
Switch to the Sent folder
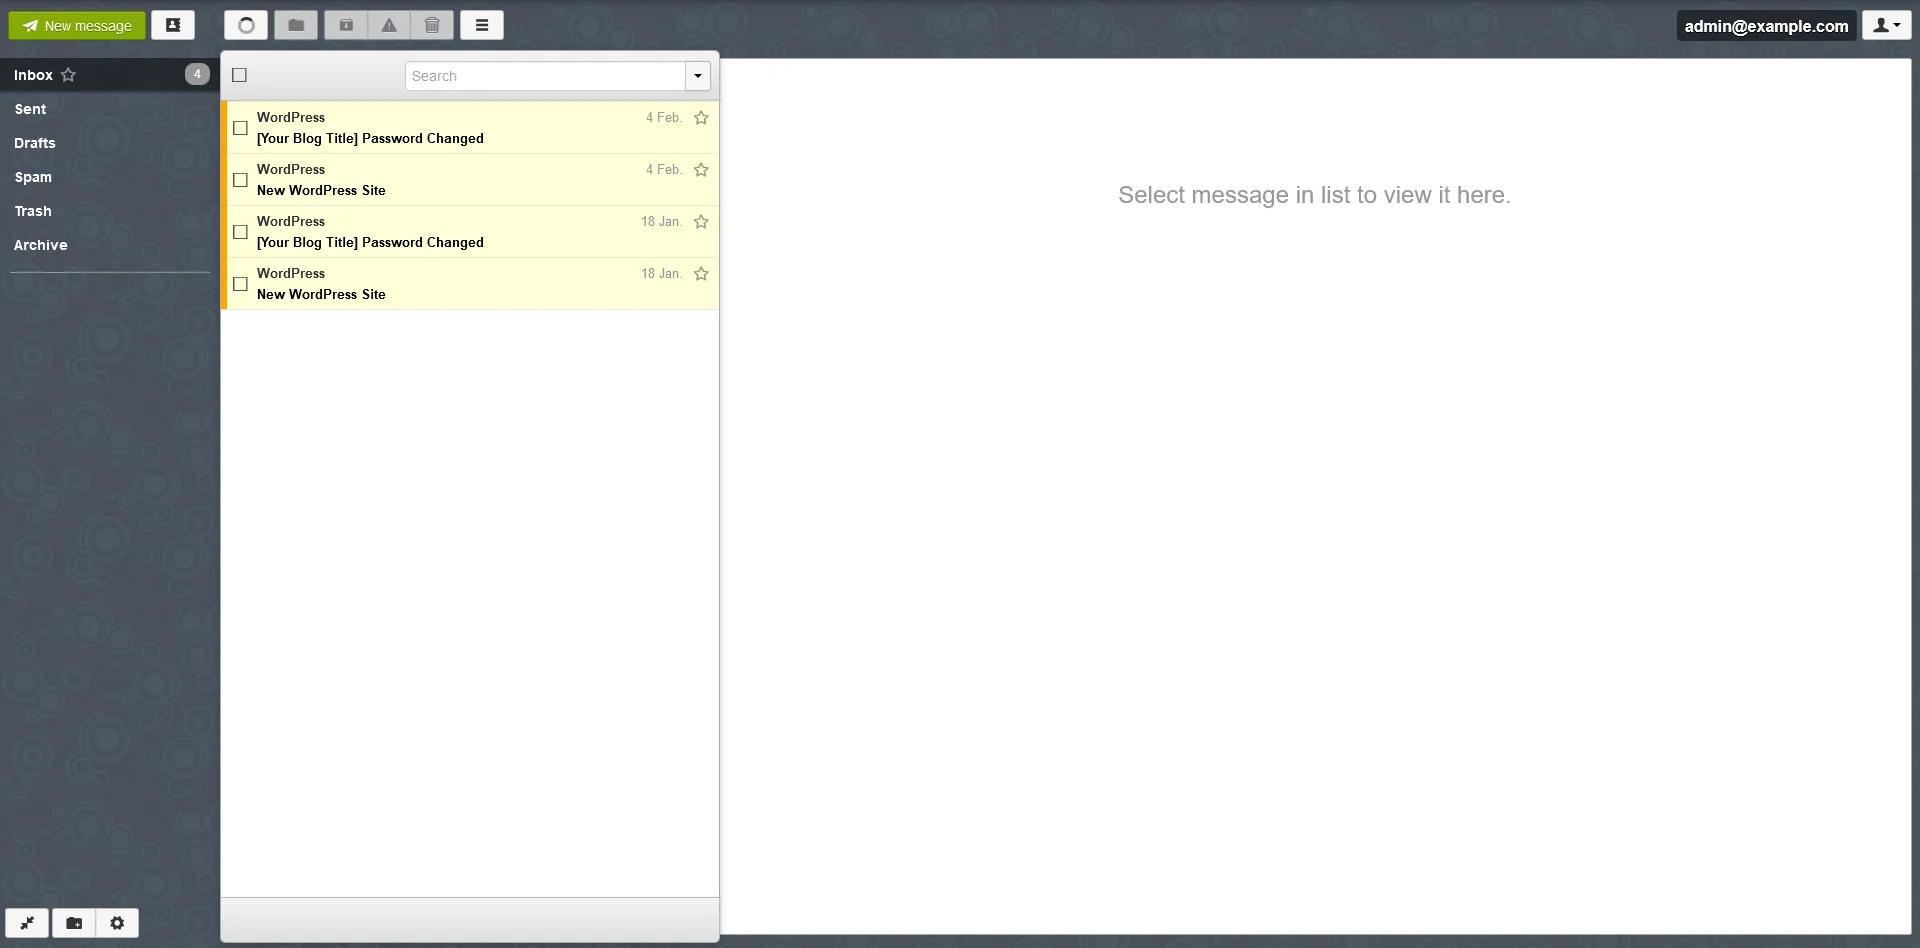[x=31, y=108]
